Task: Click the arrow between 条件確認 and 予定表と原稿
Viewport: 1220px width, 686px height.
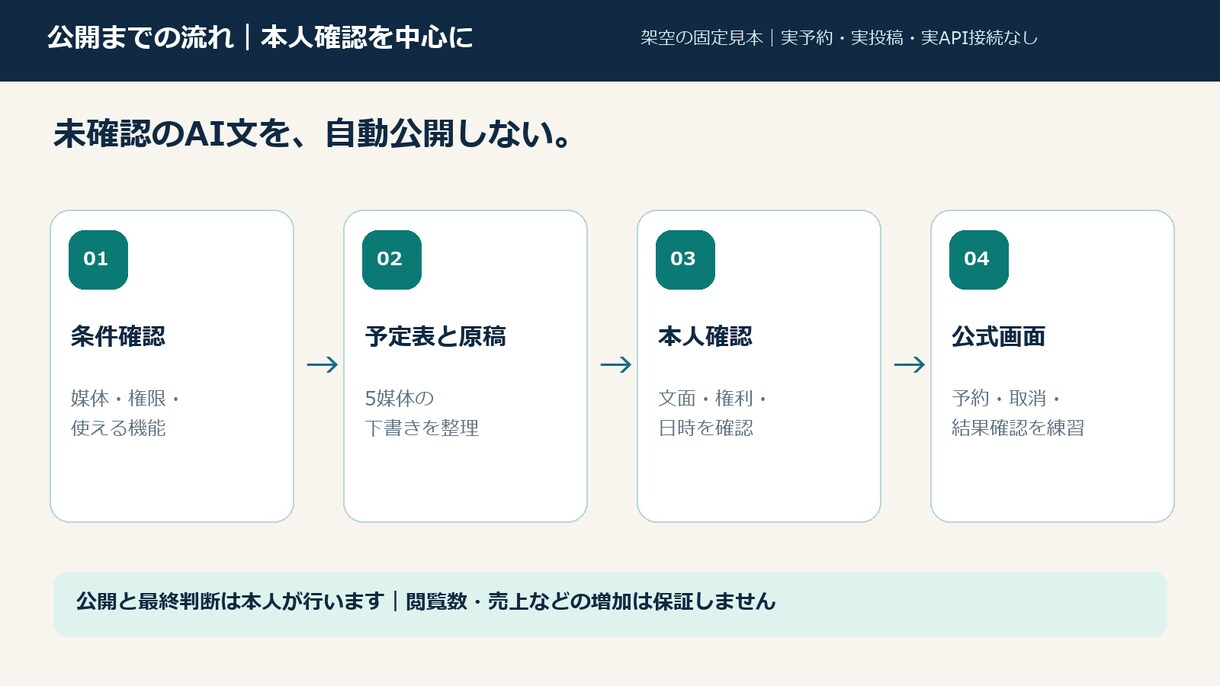Action: pyautogui.click(x=322, y=365)
